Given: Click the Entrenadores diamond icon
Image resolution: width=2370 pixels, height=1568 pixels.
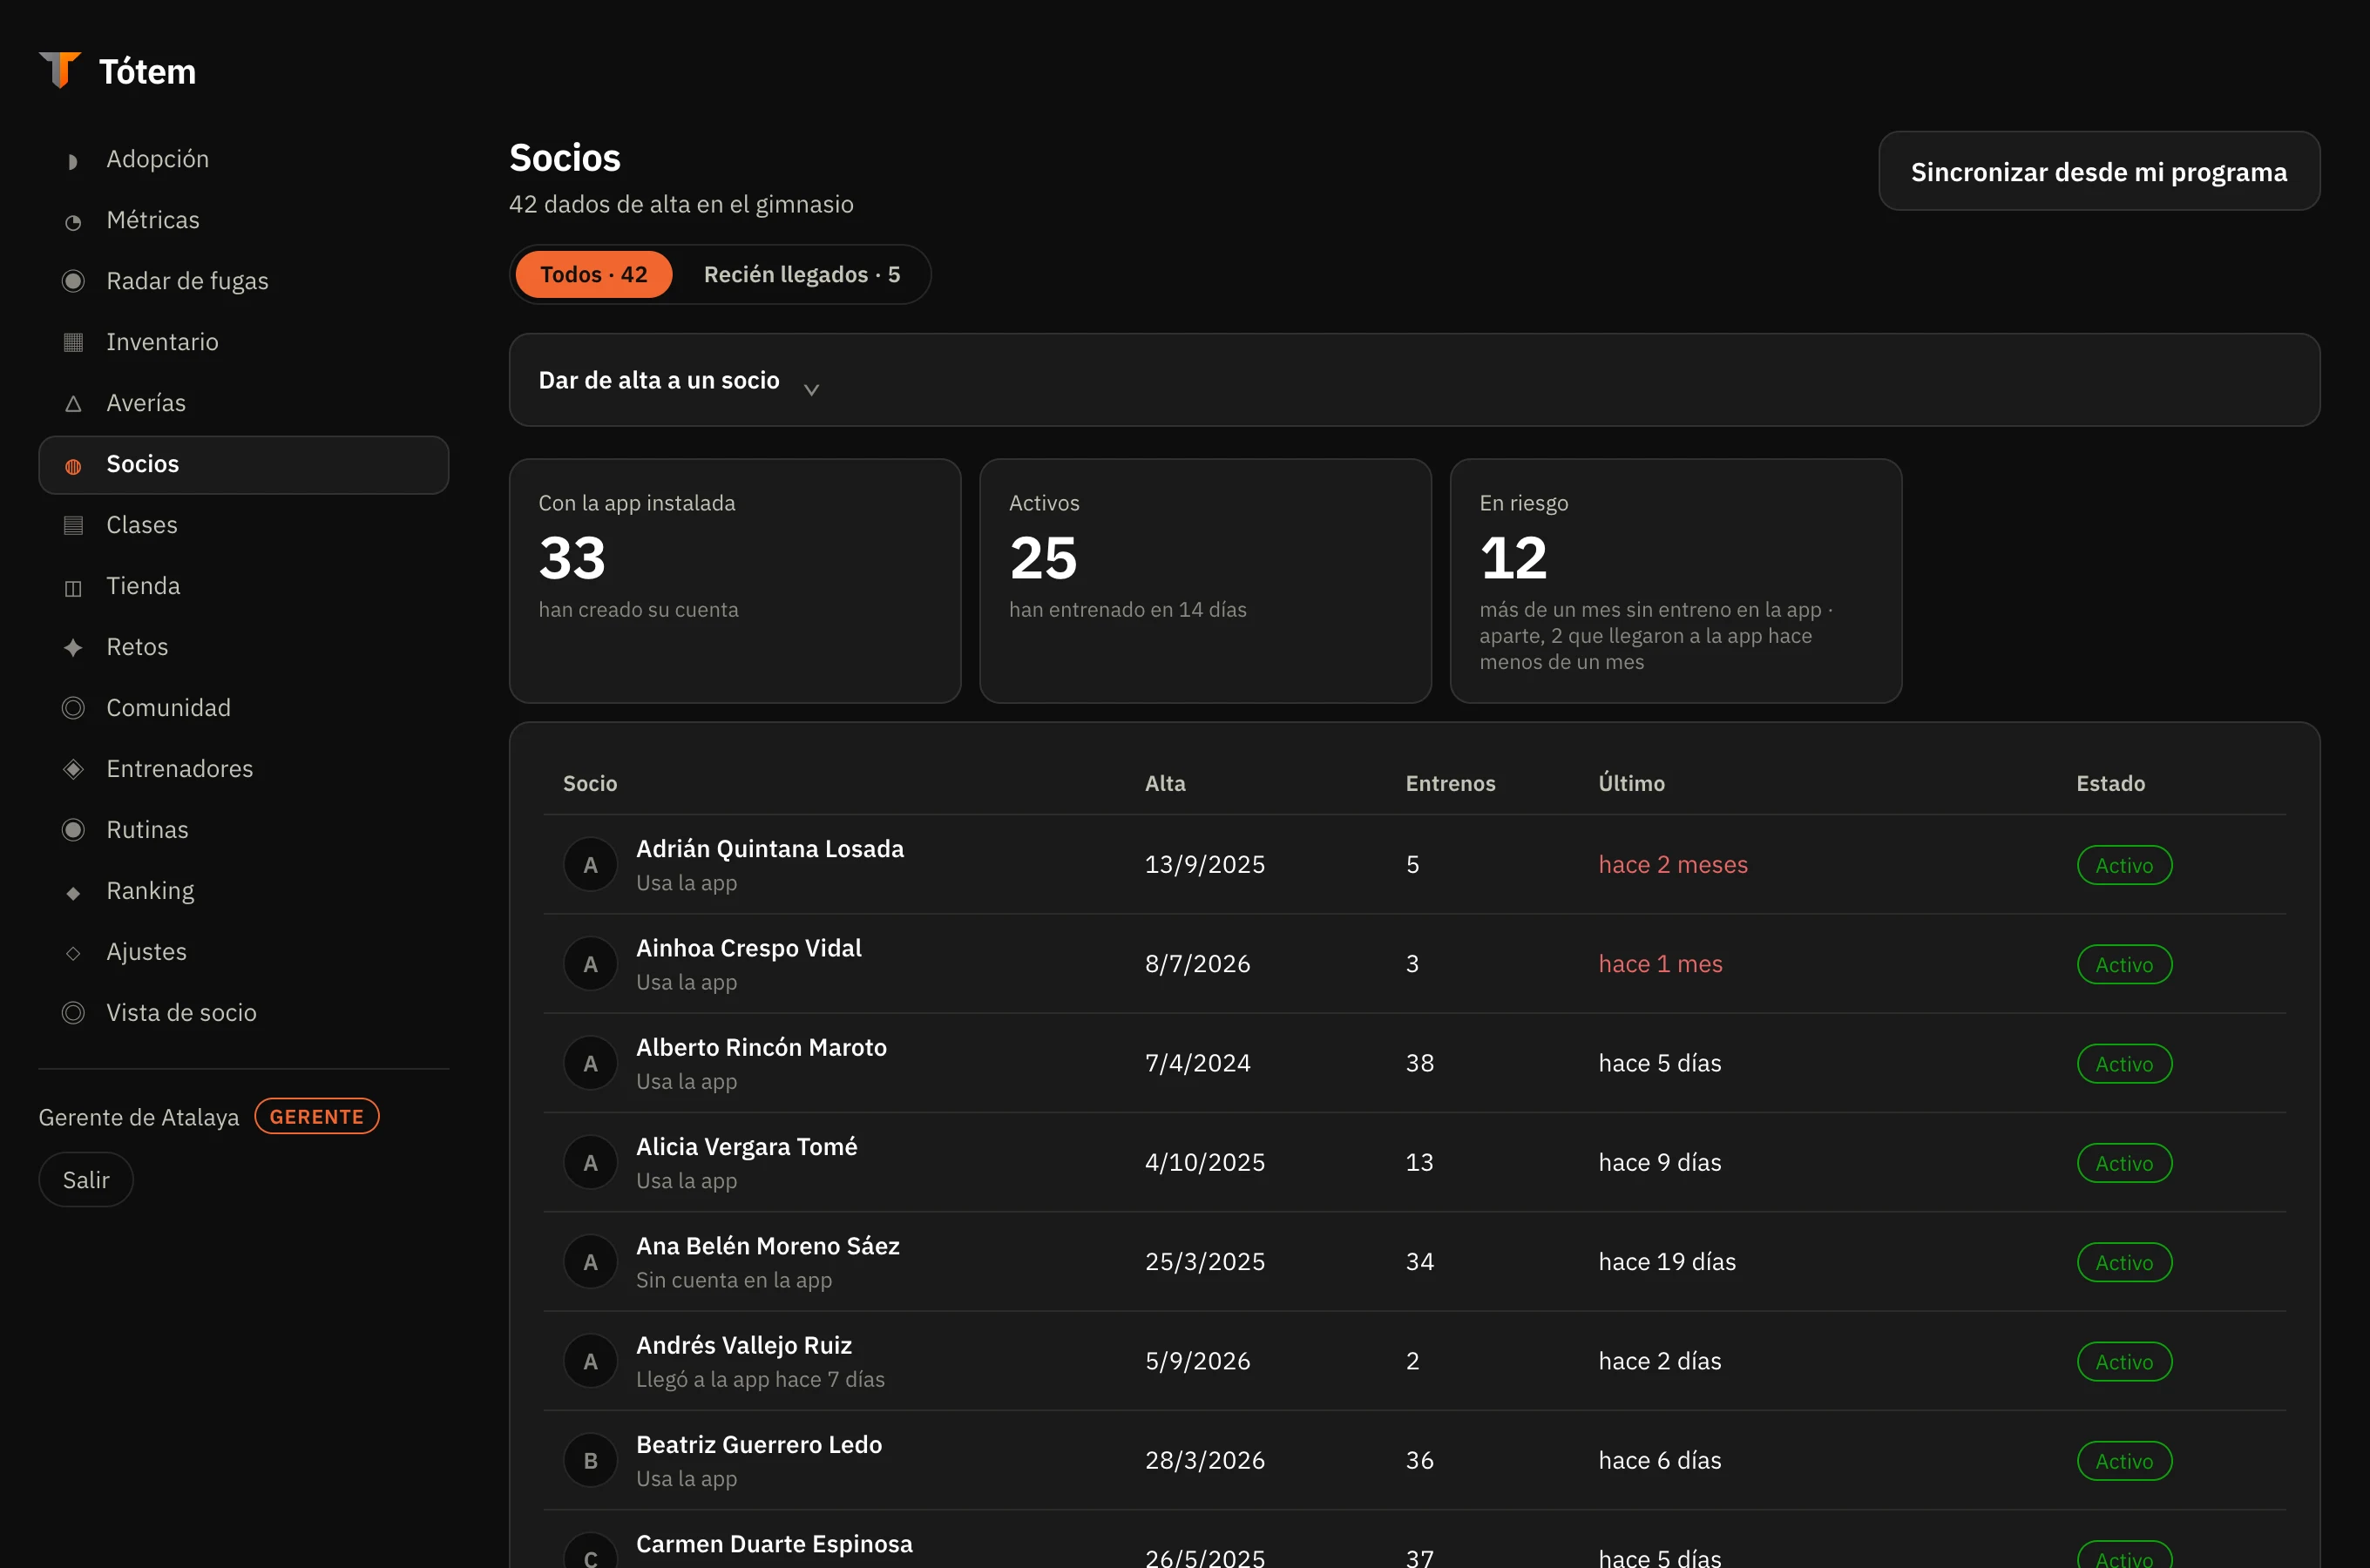Looking at the screenshot, I should click(73, 769).
